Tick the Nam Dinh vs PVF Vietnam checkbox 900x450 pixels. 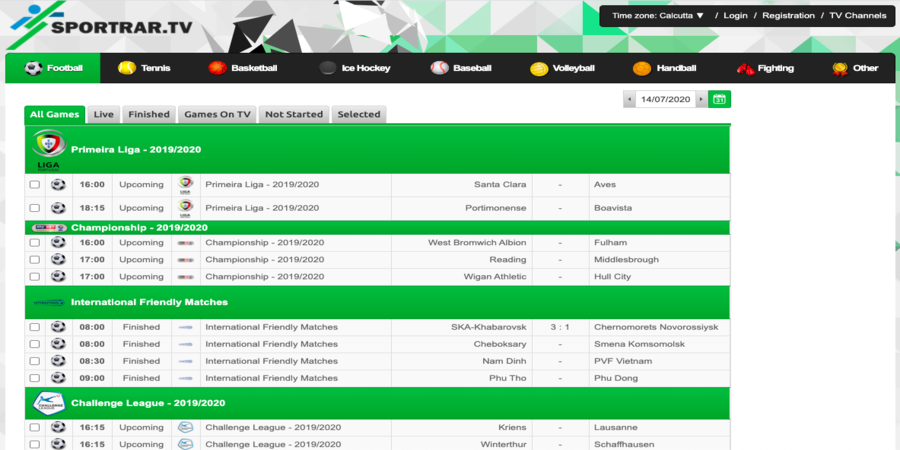(35, 361)
